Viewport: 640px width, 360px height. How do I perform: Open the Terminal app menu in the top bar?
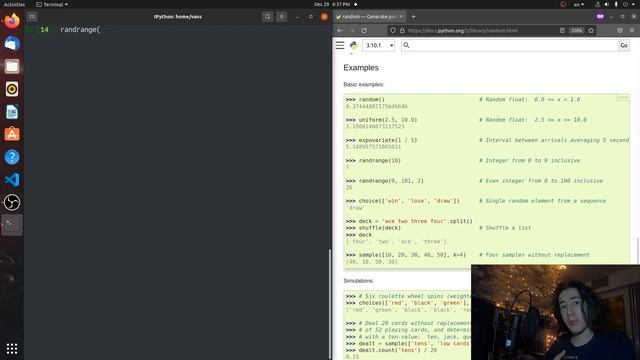tap(52, 4)
